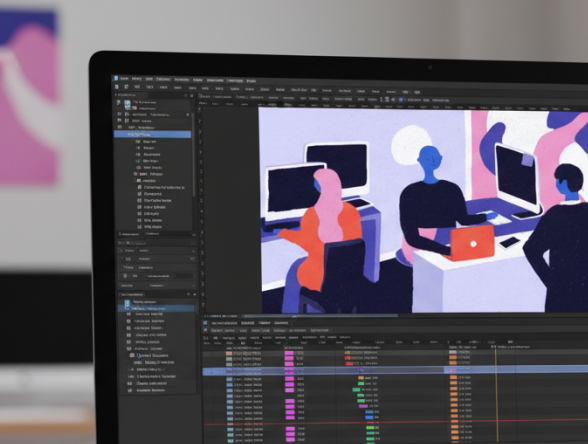This screenshot has height=444, width=588.
Task: Select the highlighted row in the lower-left panel
Action: [x=157, y=308]
